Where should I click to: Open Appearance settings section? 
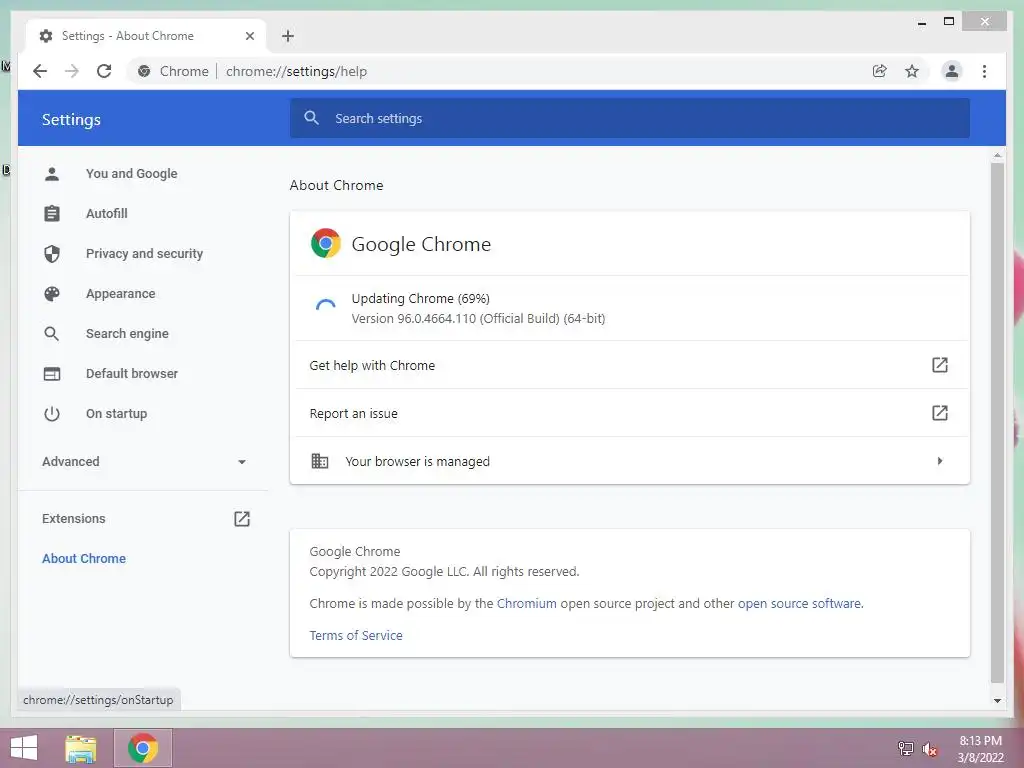click(x=120, y=294)
